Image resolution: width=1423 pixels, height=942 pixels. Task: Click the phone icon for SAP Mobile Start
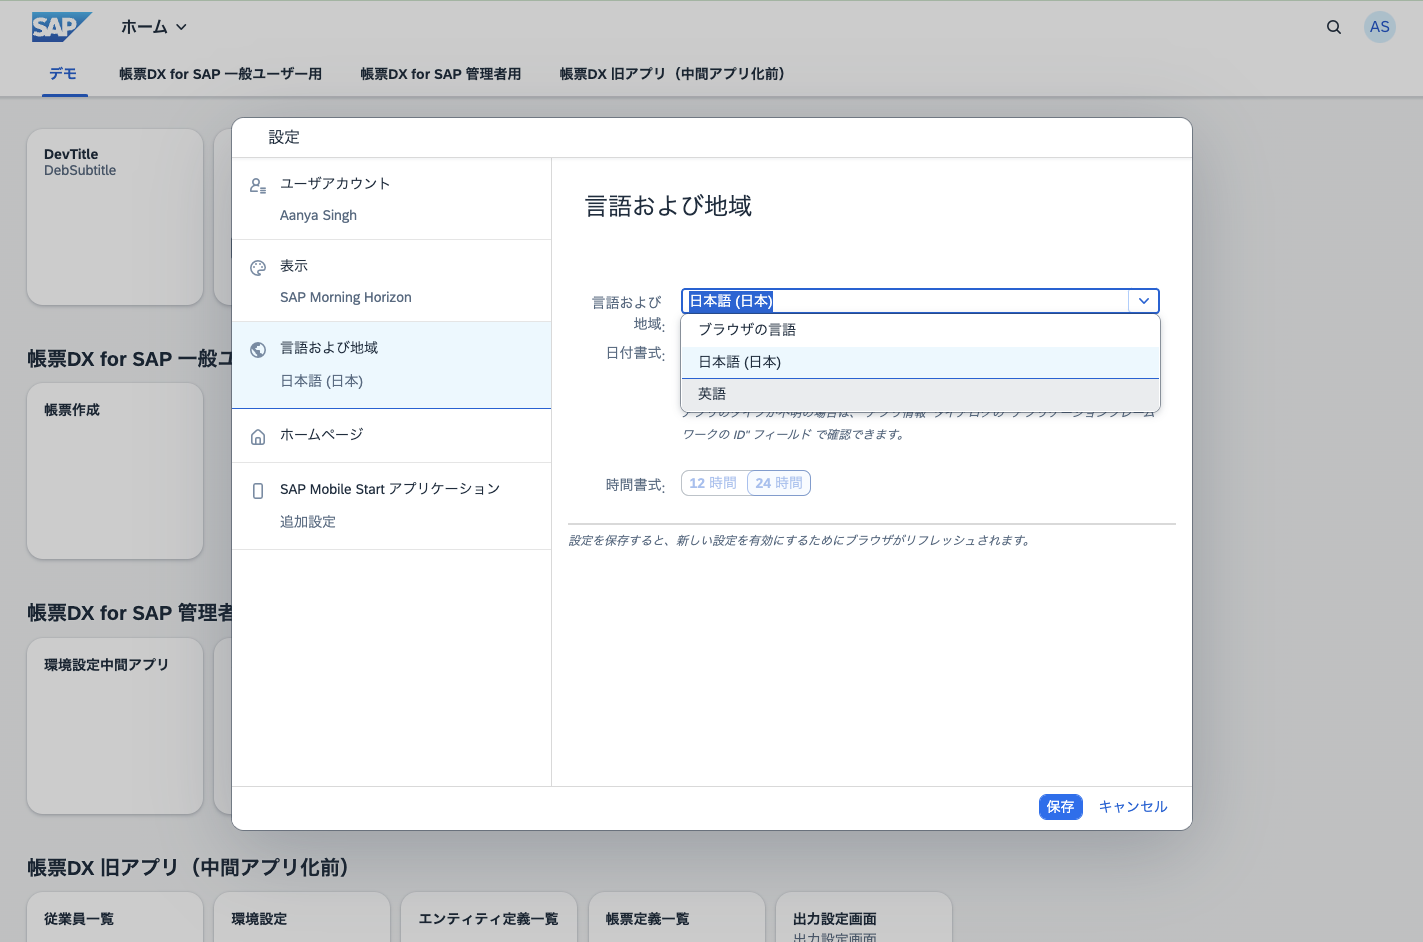point(258,491)
